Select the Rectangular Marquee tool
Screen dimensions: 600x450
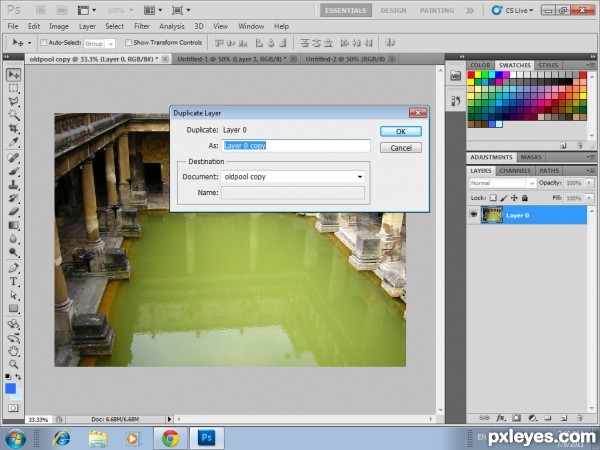(13, 88)
